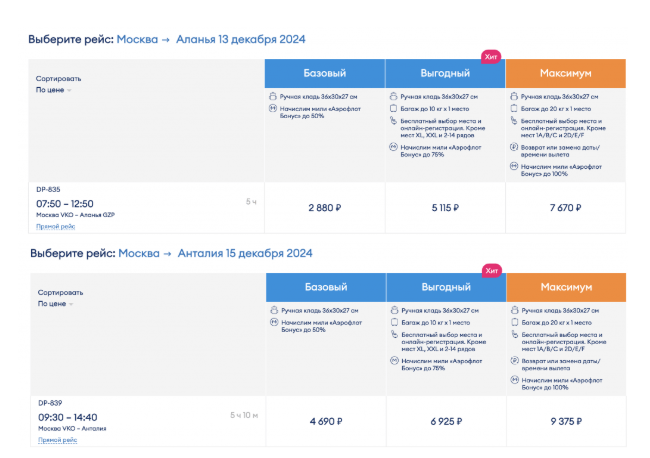Click refund icon in first Максимум tariff

514,147
